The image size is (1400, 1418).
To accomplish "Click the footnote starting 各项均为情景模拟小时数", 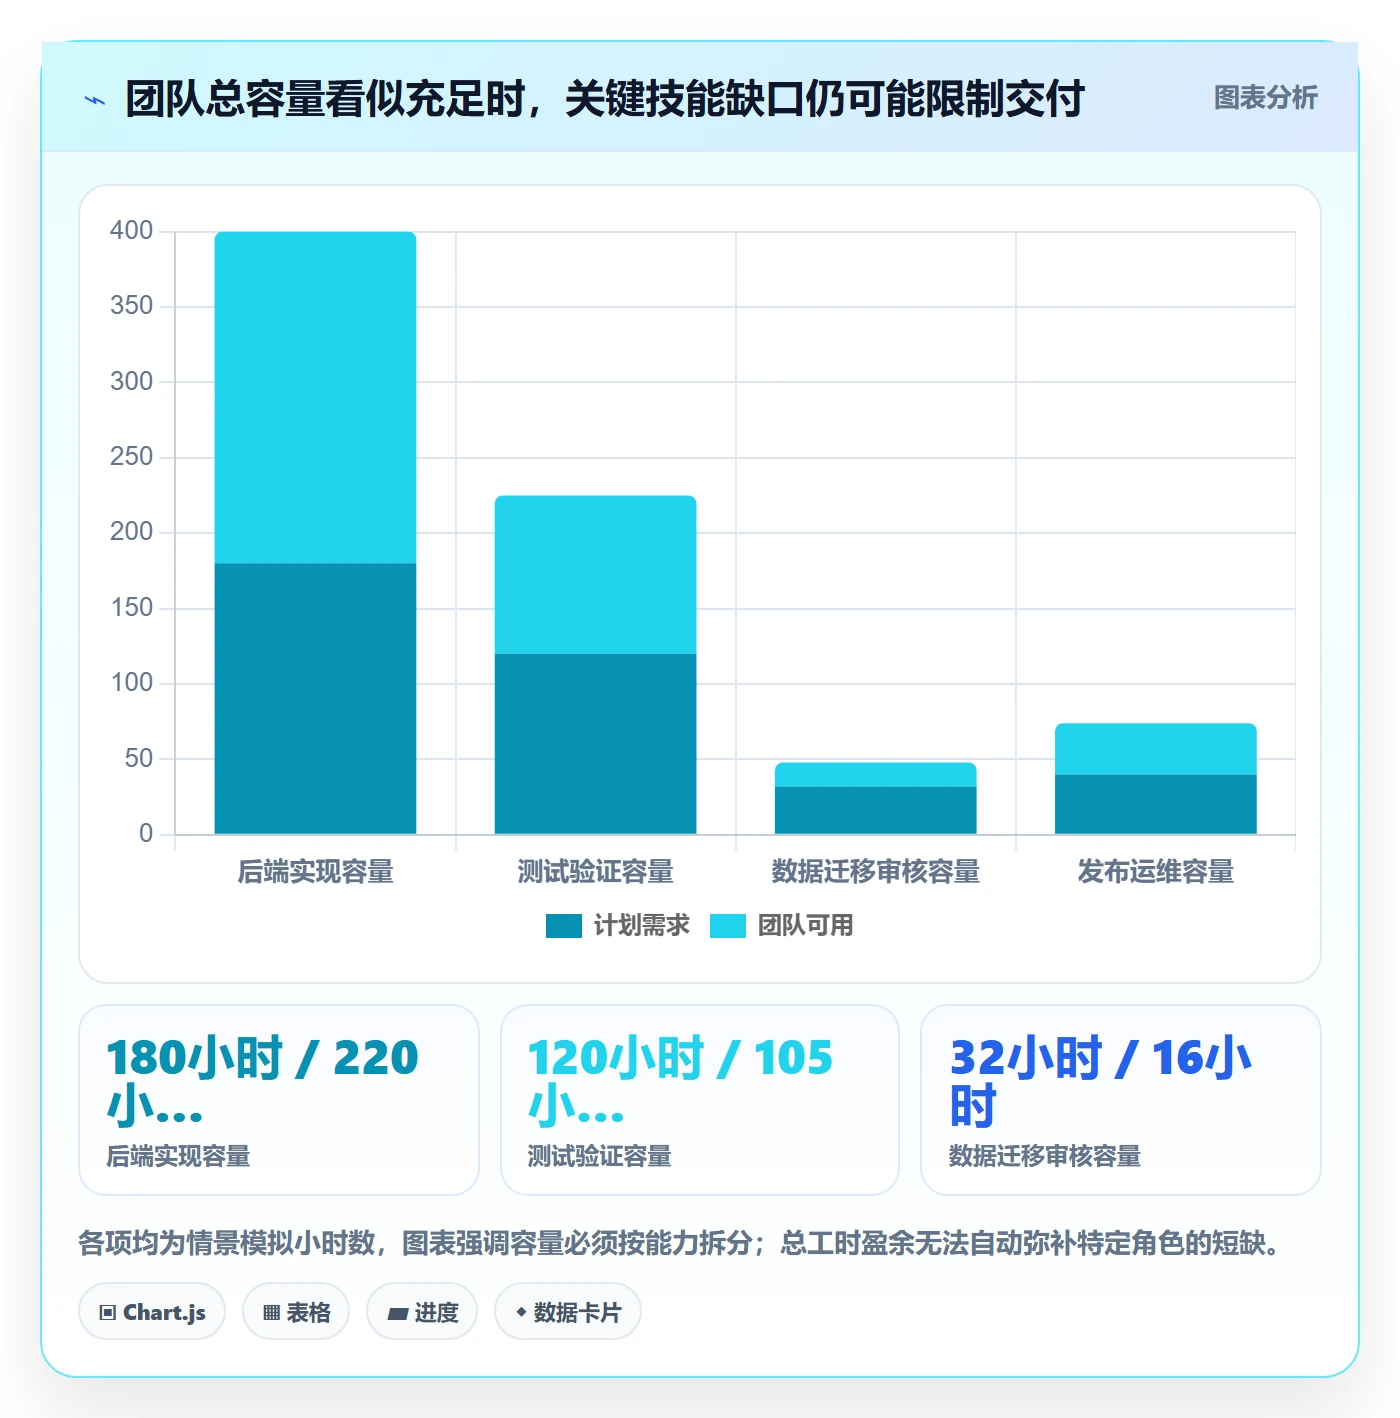I will click(679, 1243).
